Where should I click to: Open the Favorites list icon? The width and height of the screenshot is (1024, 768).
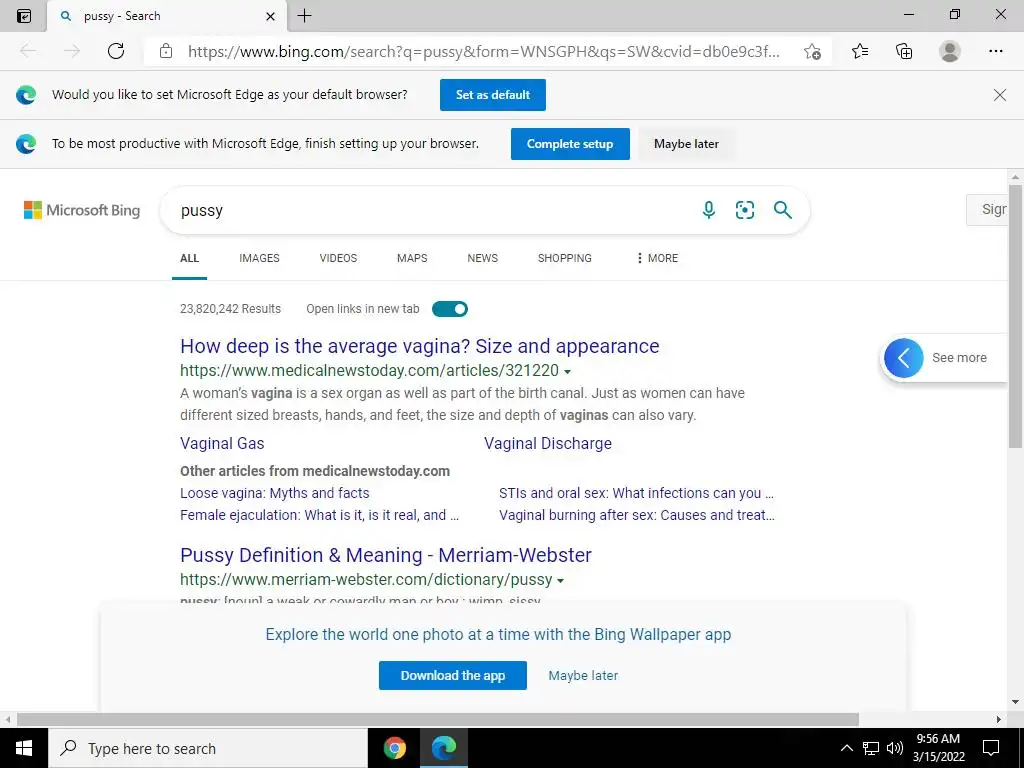(x=860, y=51)
